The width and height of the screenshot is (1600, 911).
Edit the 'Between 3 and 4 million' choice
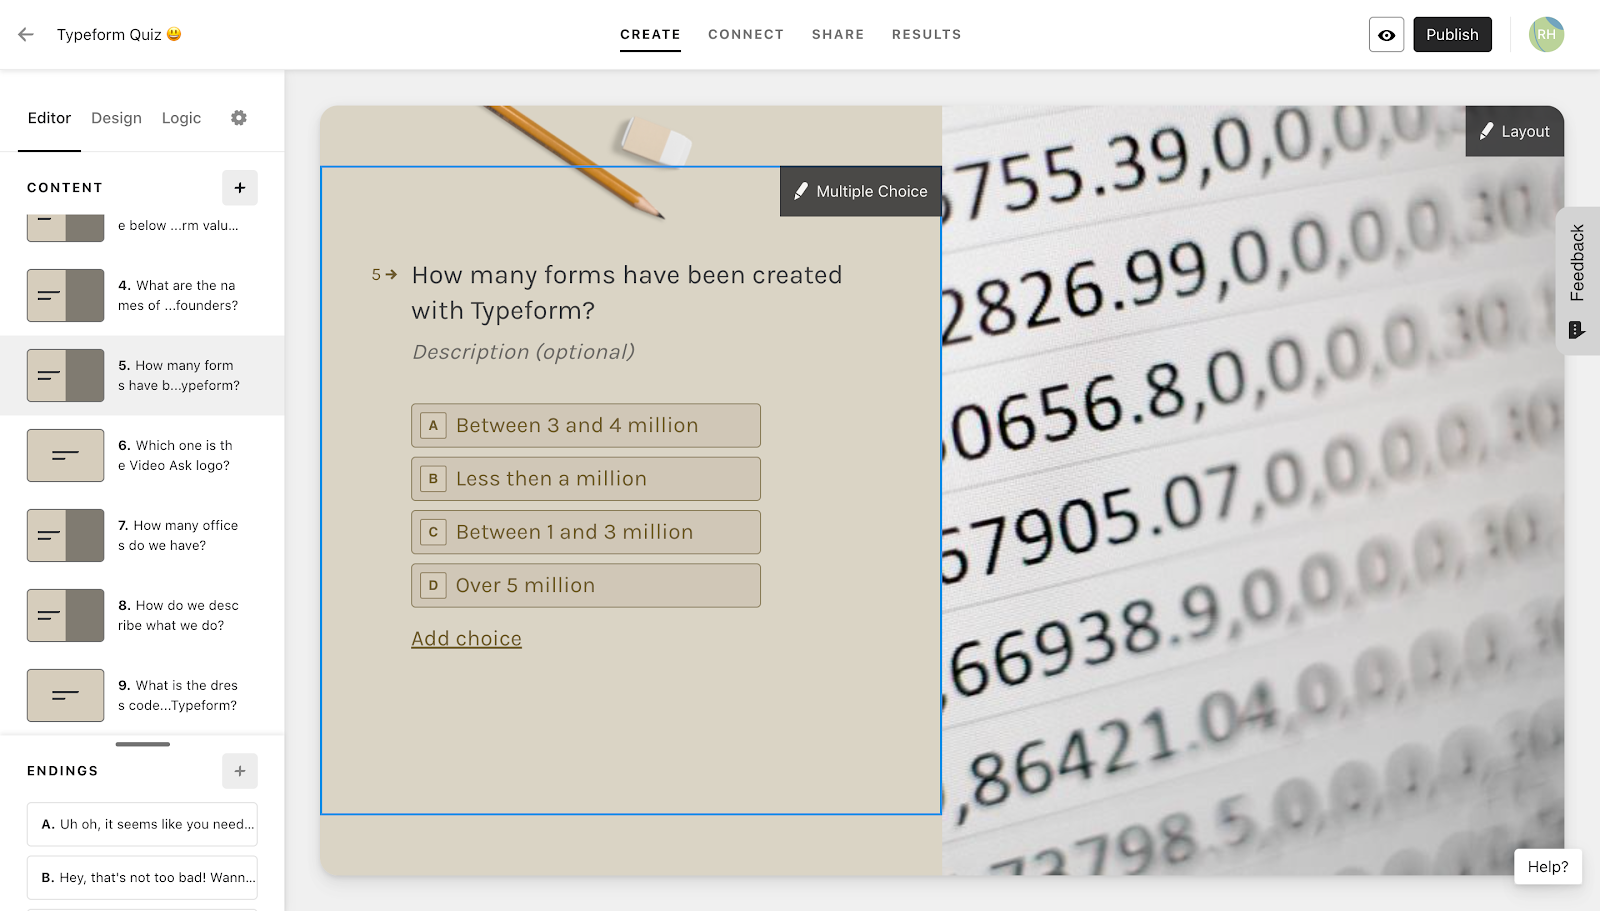tap(586, 426)
